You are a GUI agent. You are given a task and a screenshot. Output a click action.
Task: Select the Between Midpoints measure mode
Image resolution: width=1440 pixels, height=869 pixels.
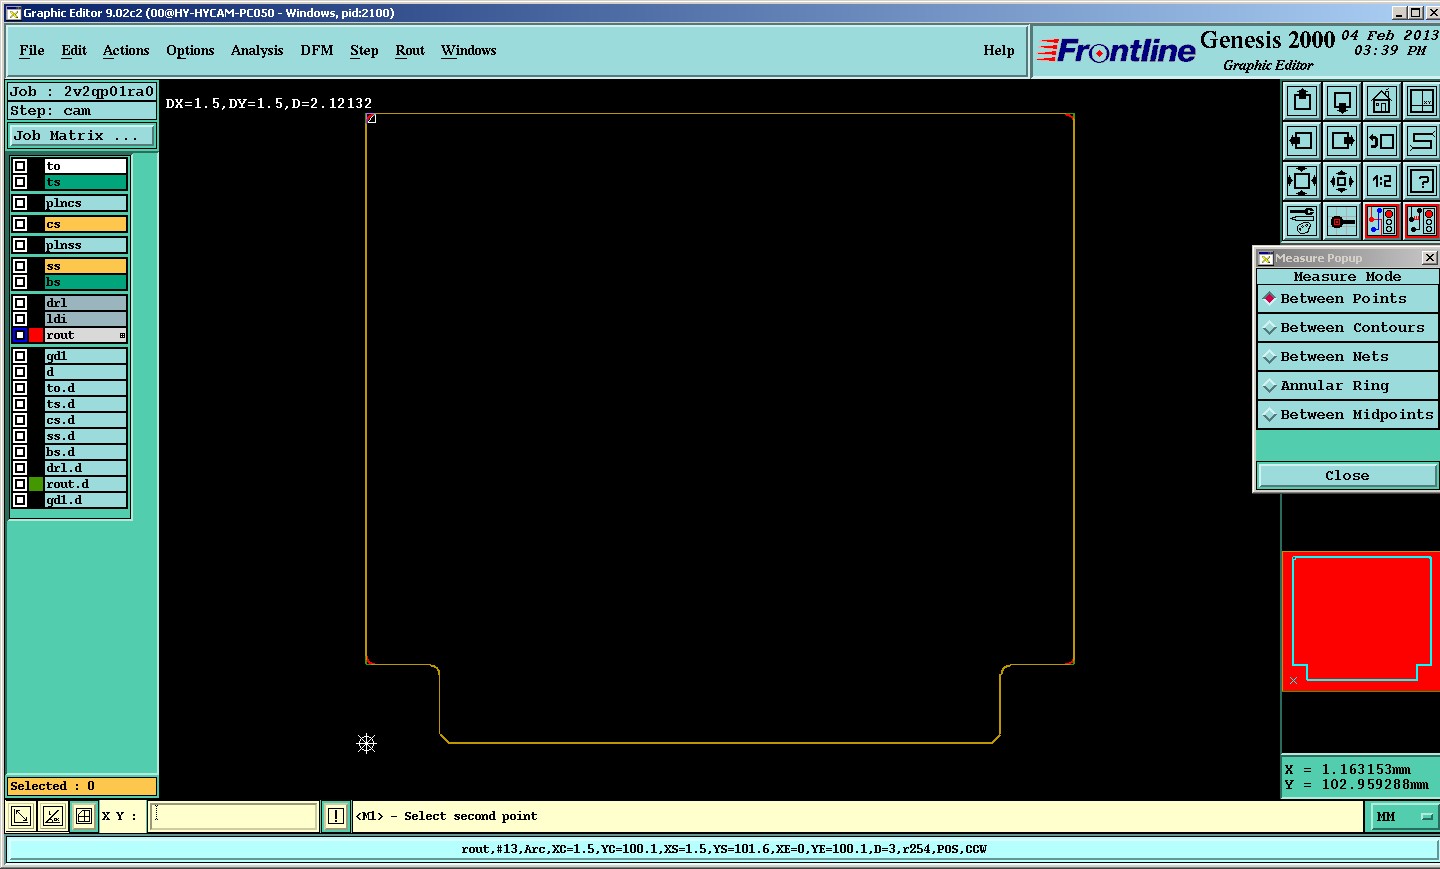pyautogui.click(x=1347, y=414)
